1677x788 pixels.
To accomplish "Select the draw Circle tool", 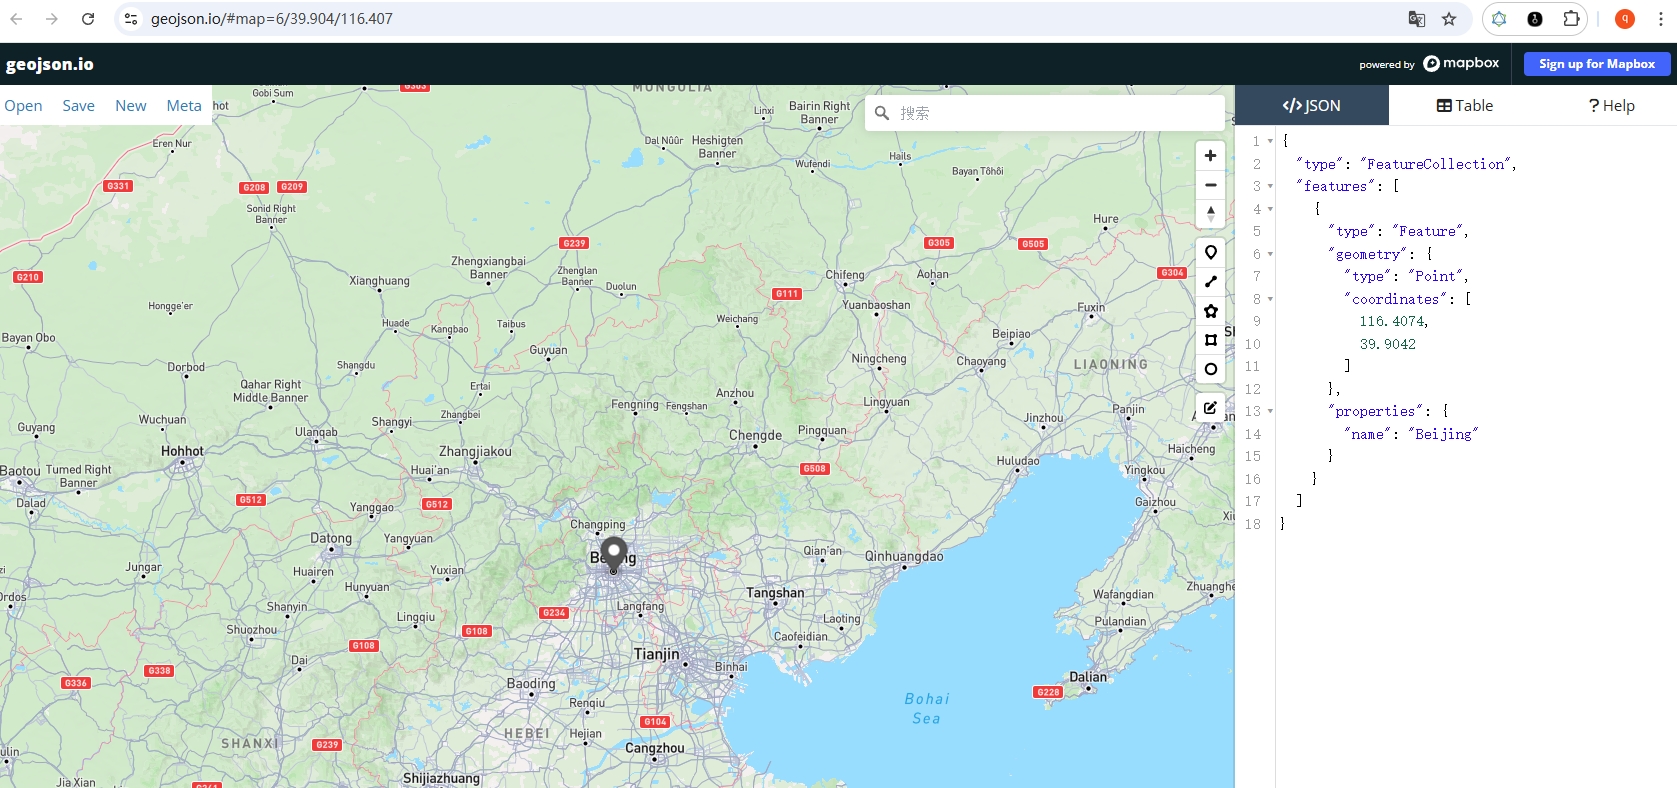I will tap(1210, 369).
